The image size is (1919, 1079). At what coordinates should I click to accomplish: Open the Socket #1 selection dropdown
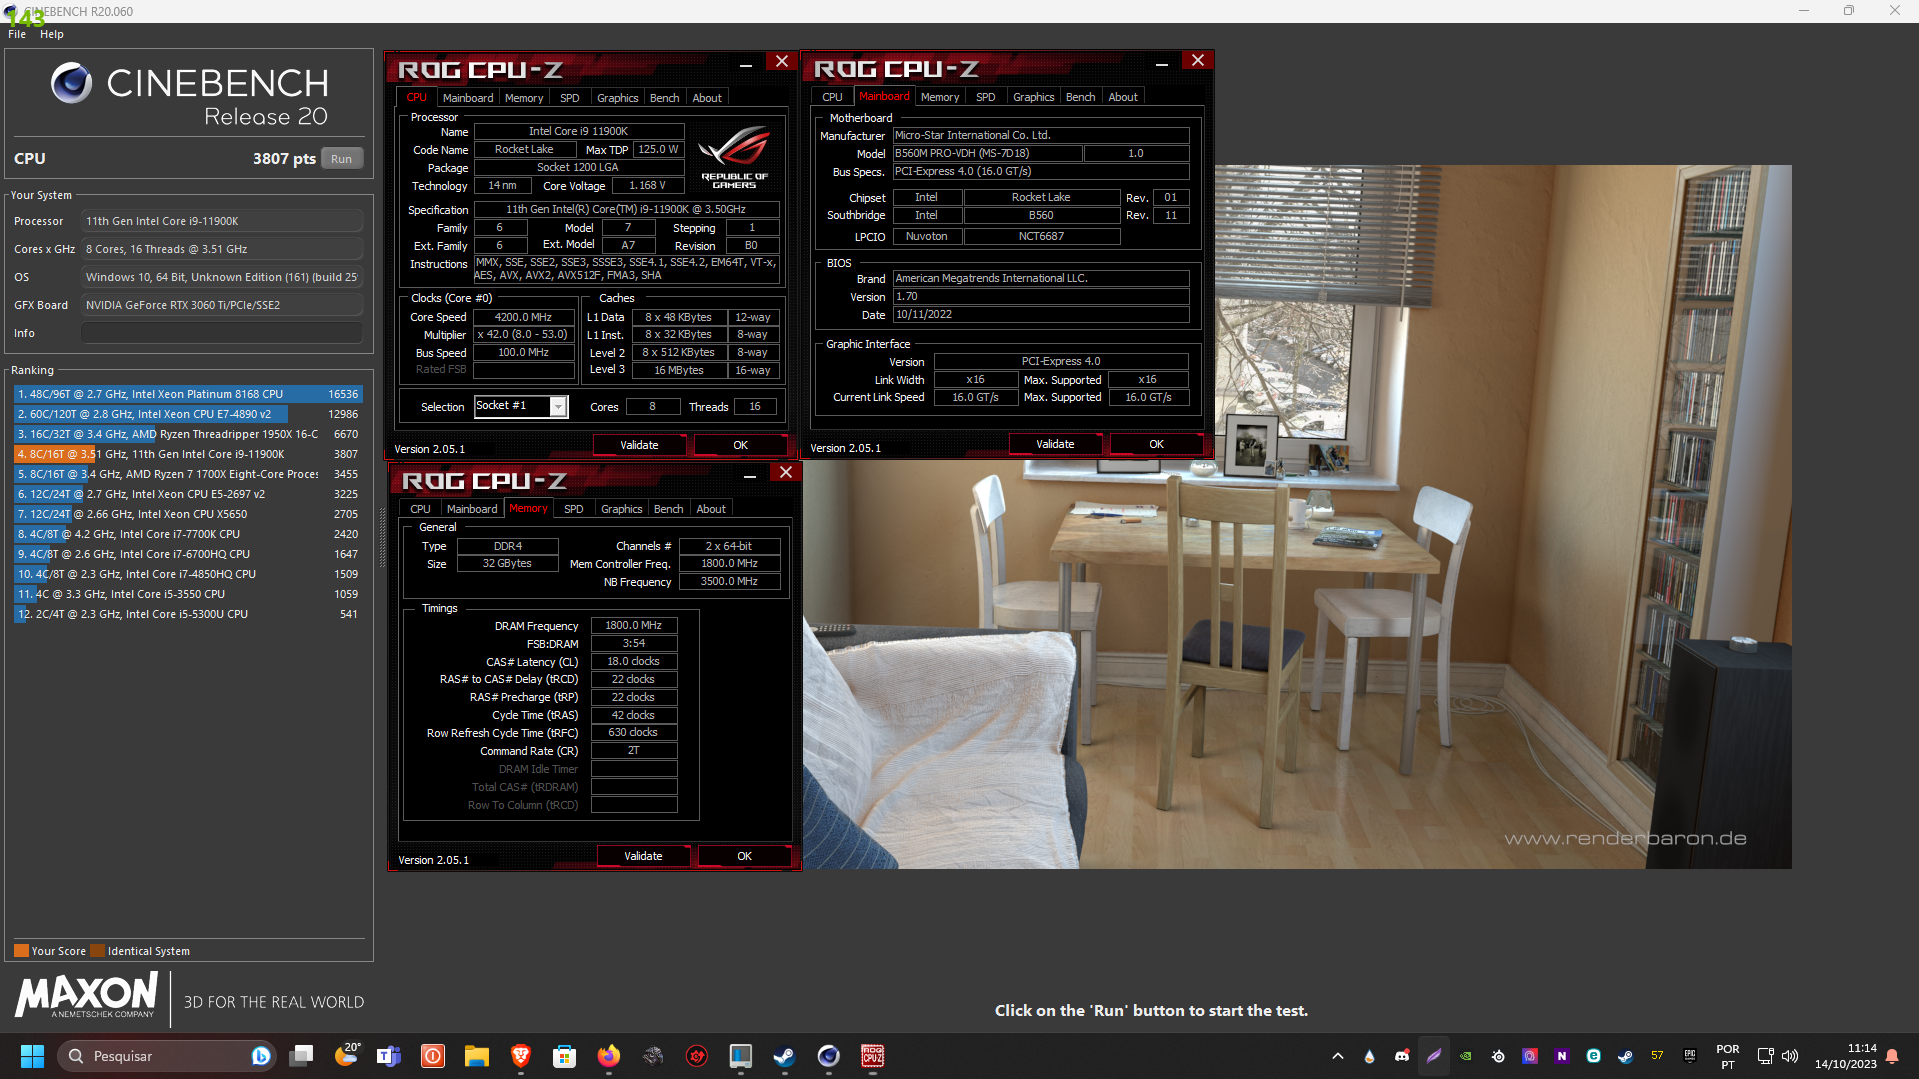click(520, 406)
